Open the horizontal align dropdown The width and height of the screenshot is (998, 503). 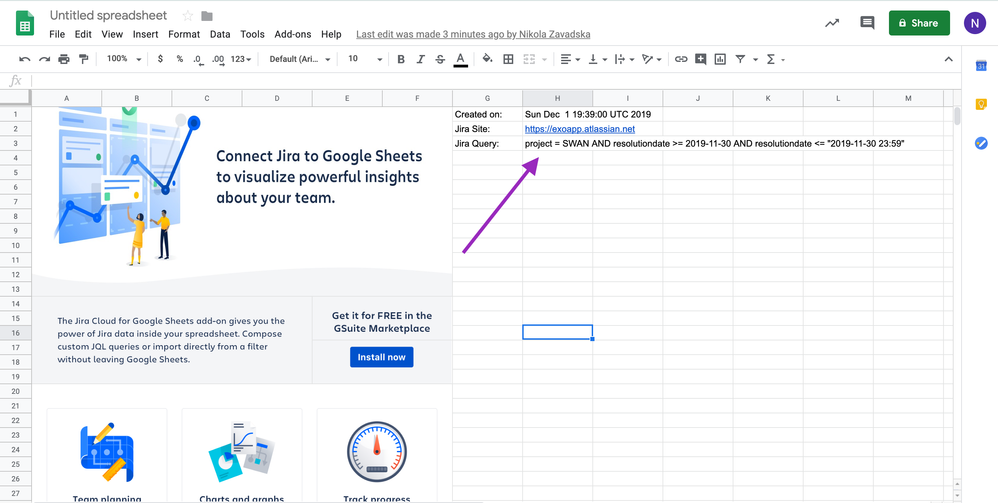point(570,59)
